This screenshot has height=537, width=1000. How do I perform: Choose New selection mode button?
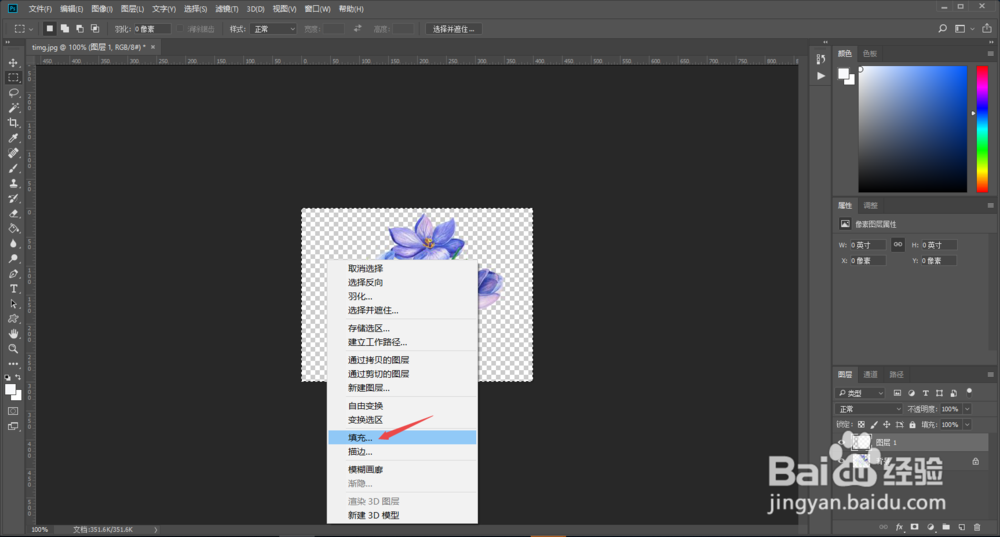49,29
